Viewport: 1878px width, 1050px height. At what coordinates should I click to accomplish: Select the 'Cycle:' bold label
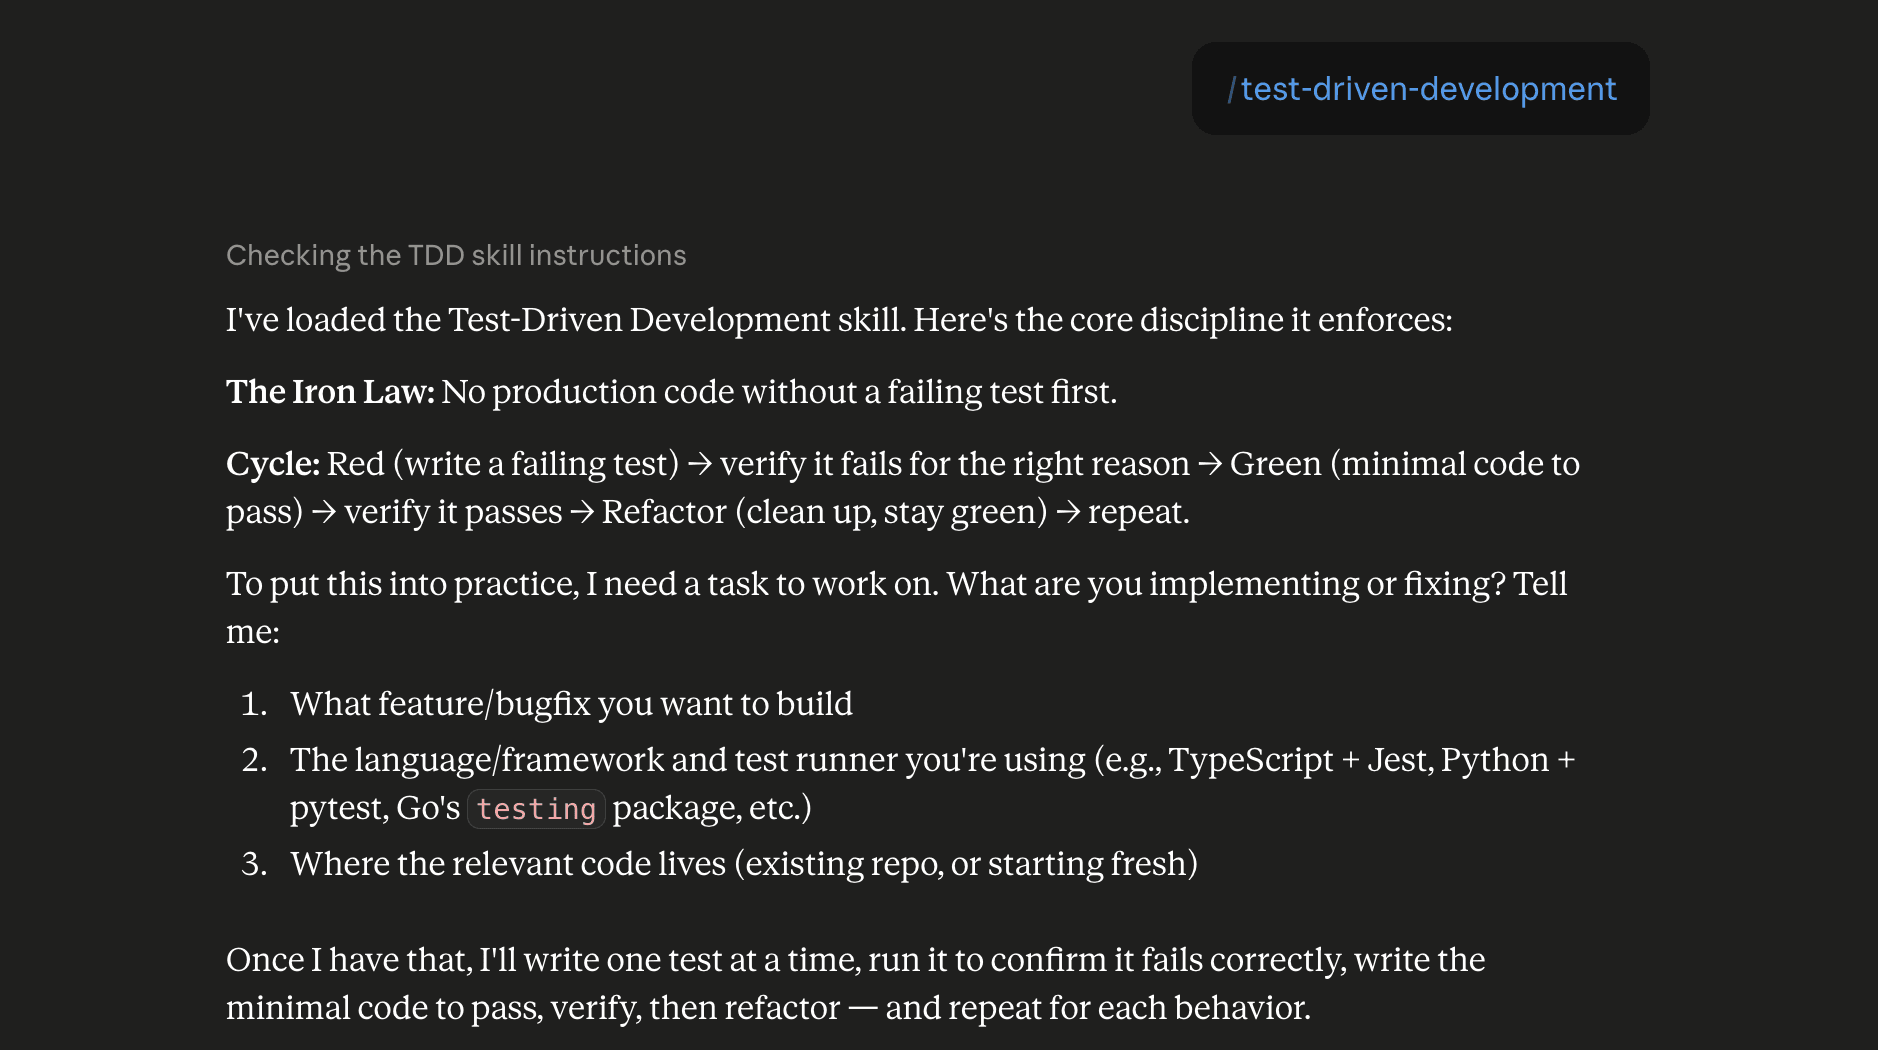[x=273, y=464]
